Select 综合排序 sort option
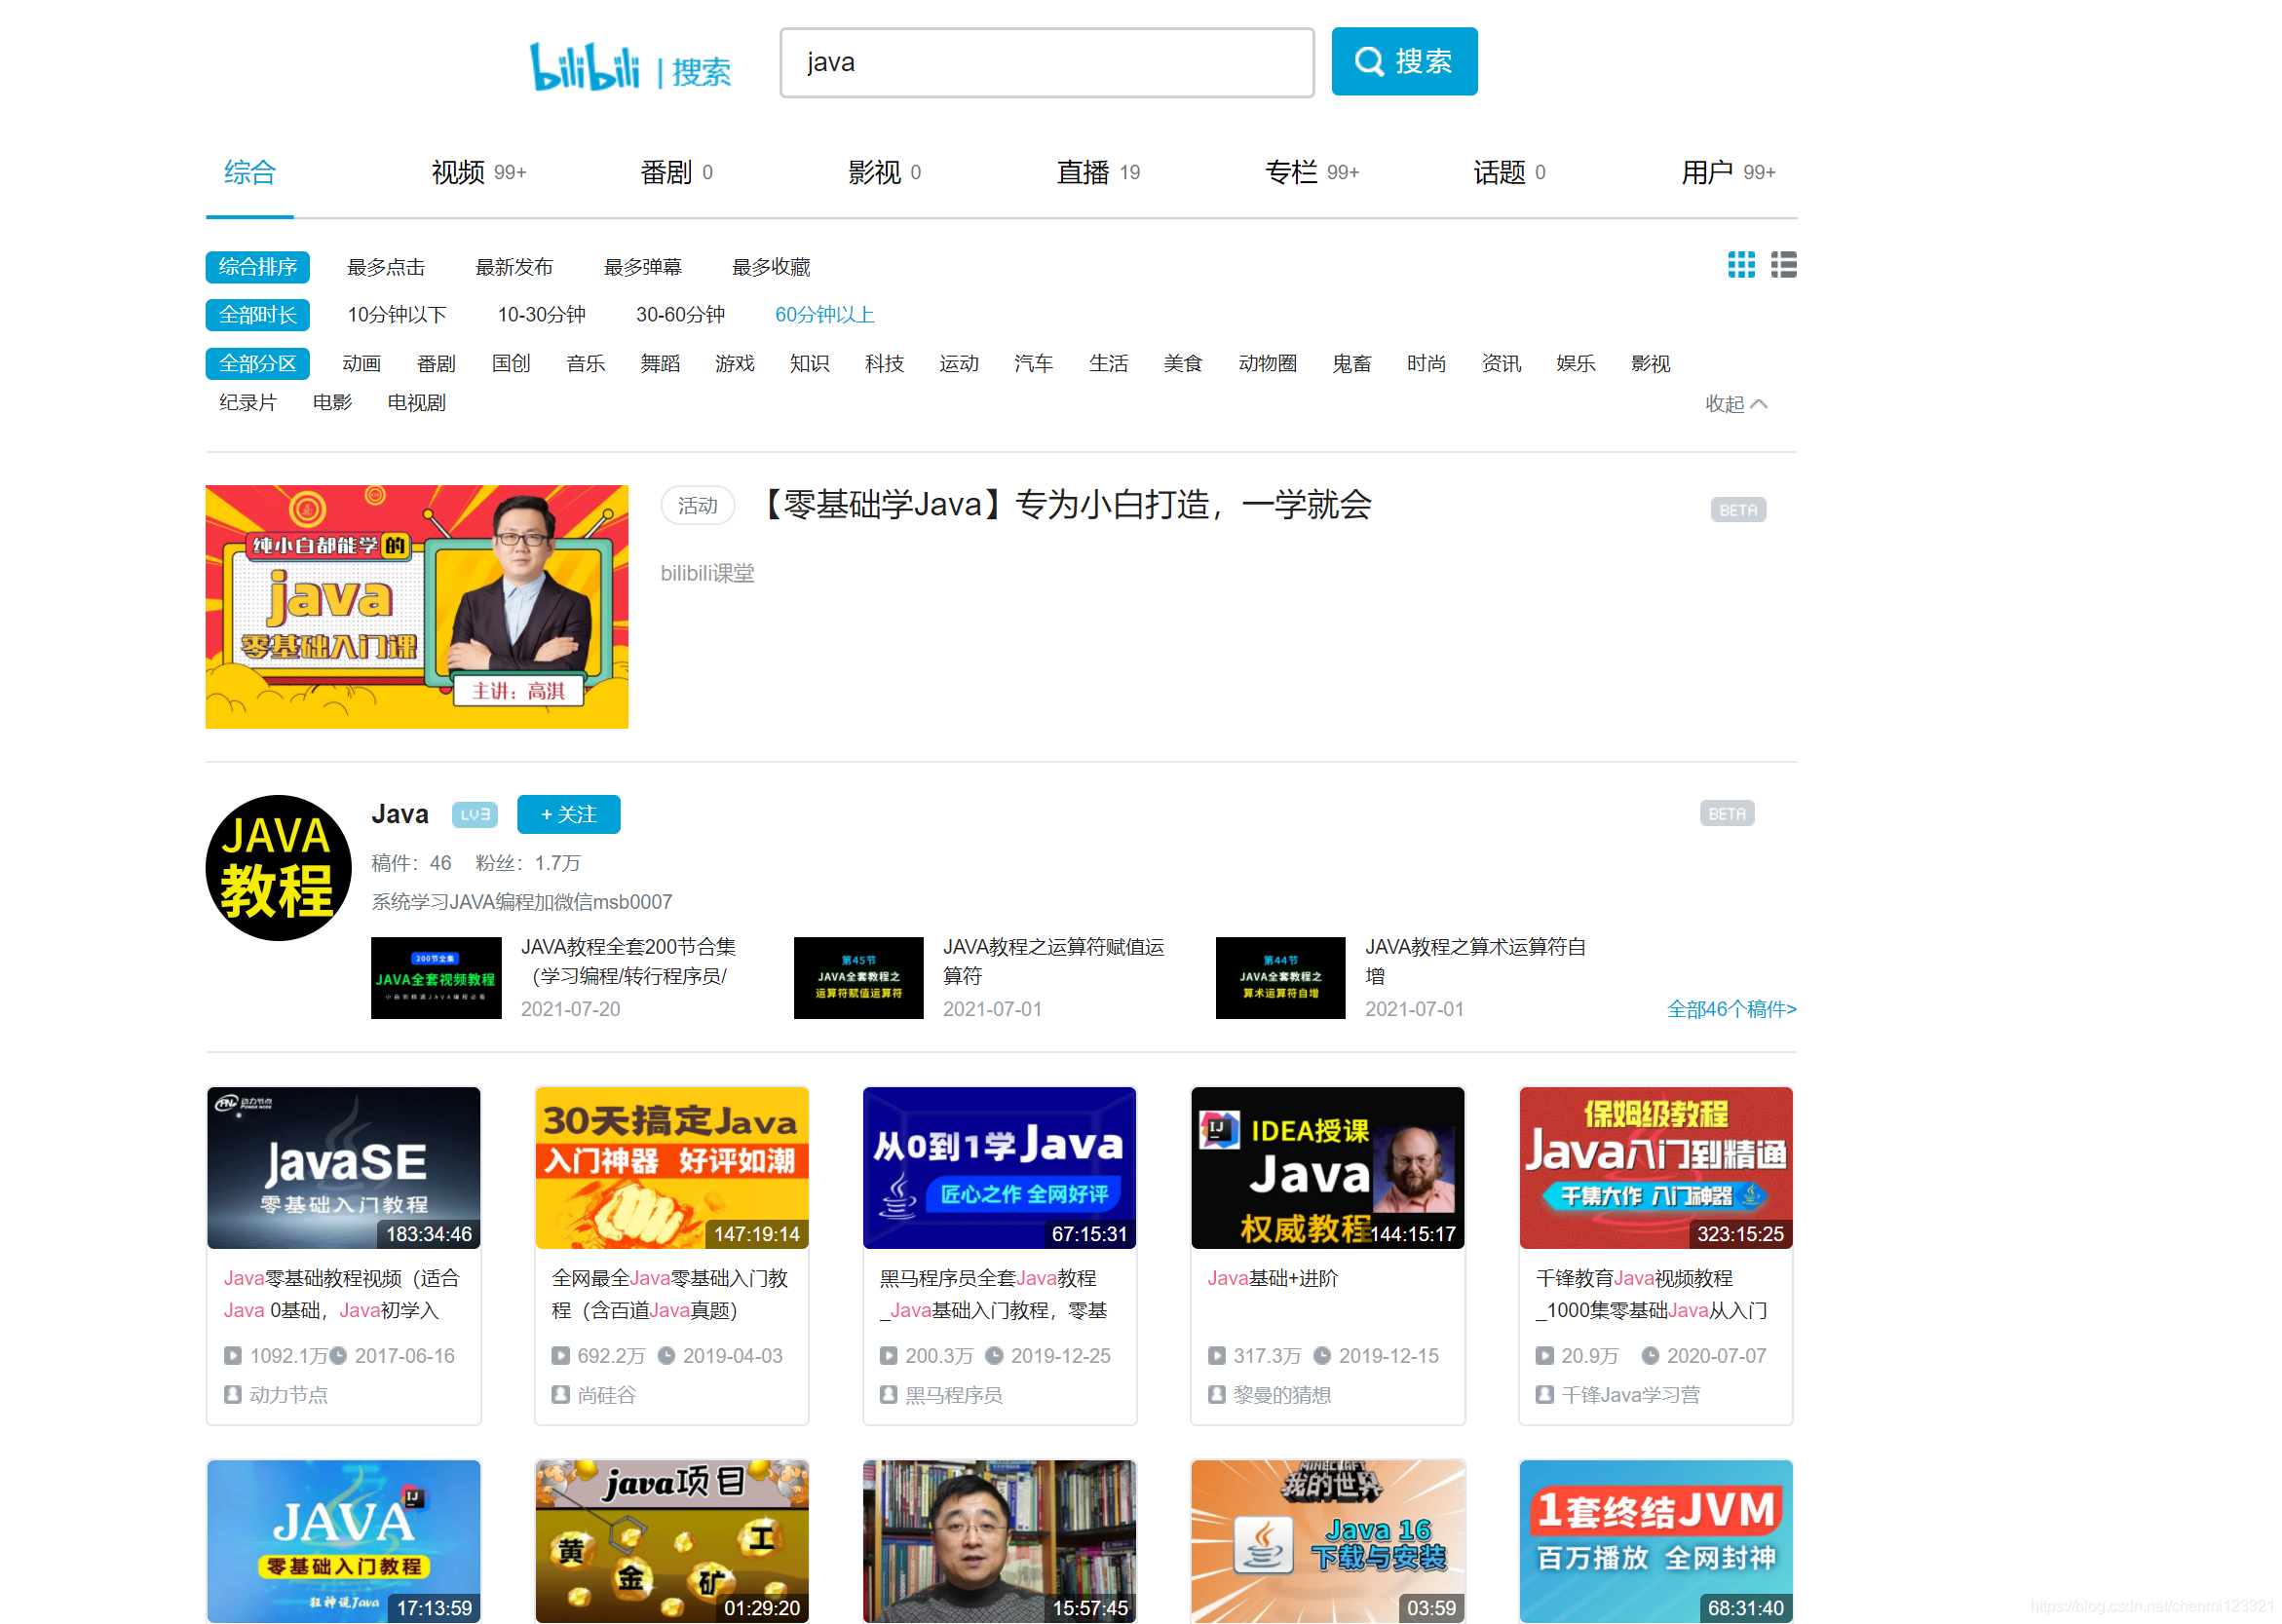2282x1624 pixels. point(258,267)
